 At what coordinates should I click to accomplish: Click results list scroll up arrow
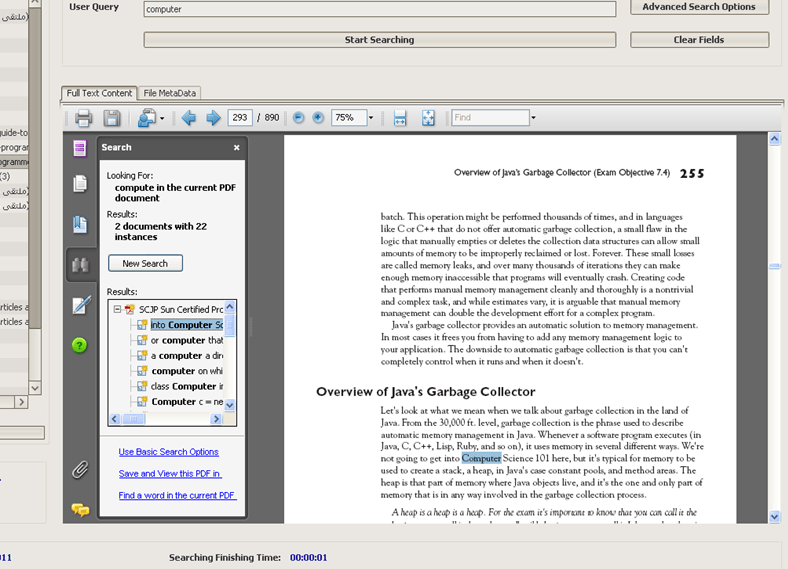click(x=230, y=307)
